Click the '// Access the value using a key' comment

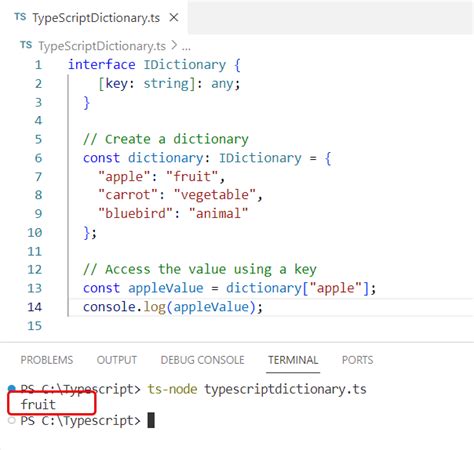tap(200, 269)
